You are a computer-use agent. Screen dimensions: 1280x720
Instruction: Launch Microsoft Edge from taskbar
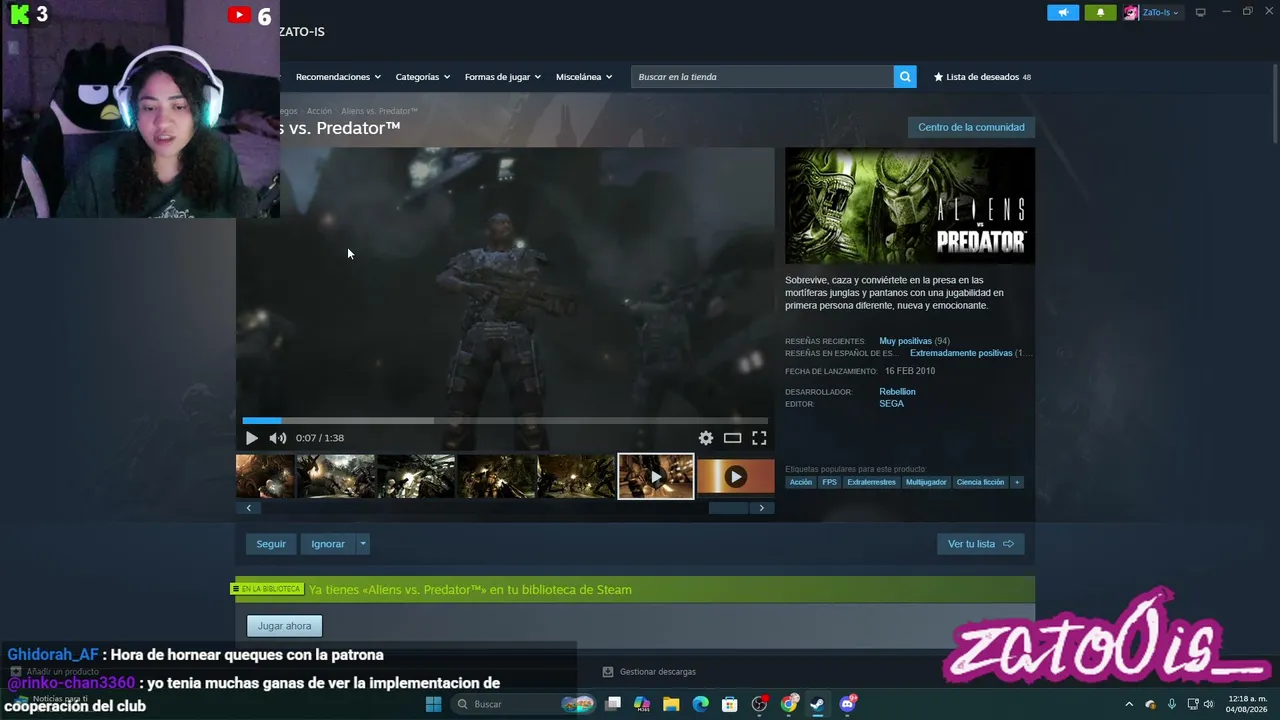pos(700,704)
